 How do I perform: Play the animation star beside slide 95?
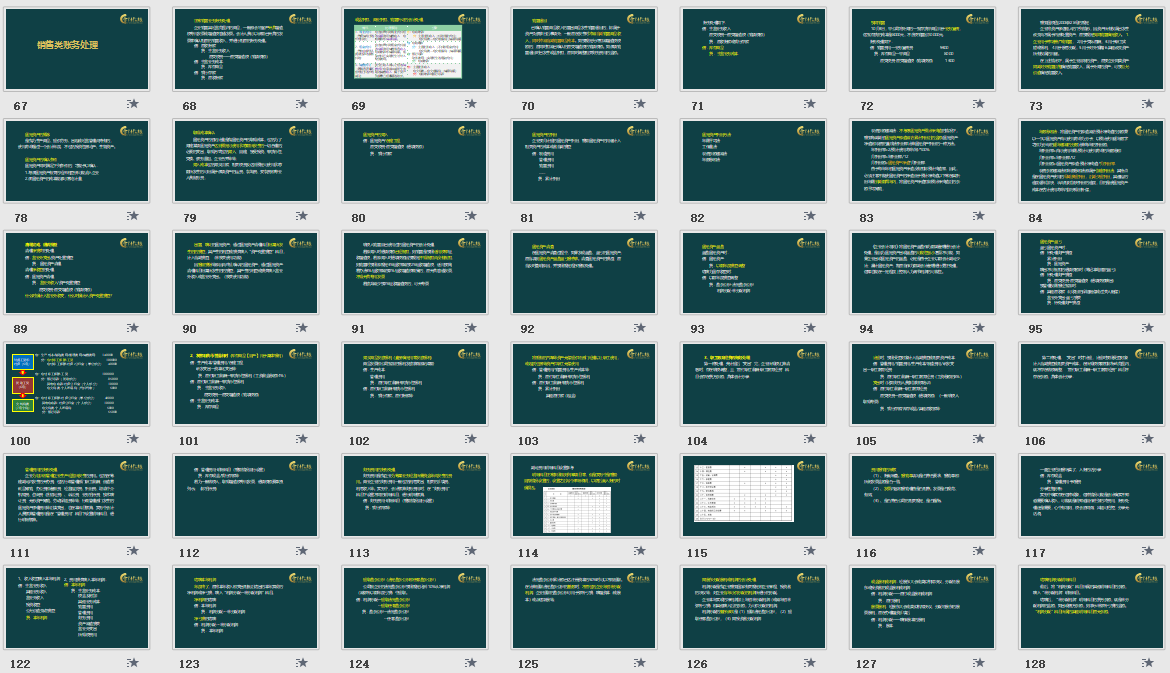tap(1148, 328)
